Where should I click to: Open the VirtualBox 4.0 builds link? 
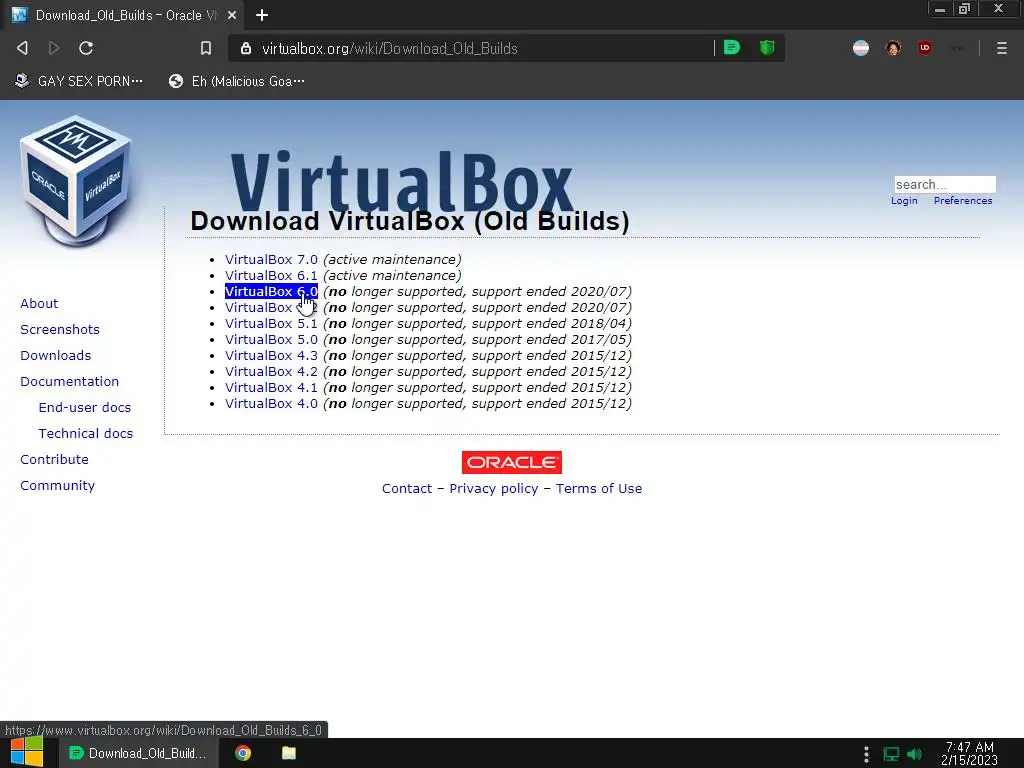[x=271, y=404]
